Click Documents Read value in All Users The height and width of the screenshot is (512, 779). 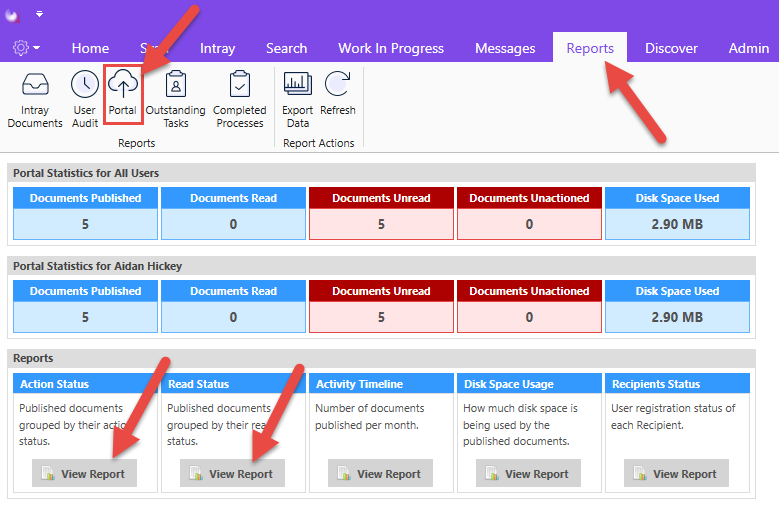234,224
